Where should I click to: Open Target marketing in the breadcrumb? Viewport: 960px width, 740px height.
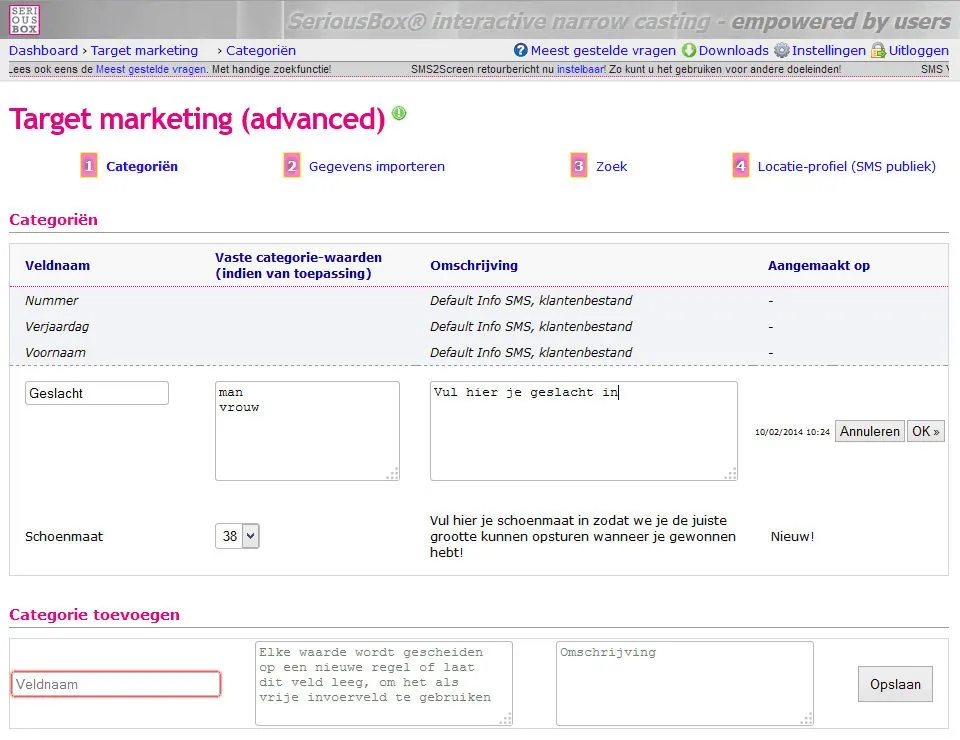coord(144,50)
